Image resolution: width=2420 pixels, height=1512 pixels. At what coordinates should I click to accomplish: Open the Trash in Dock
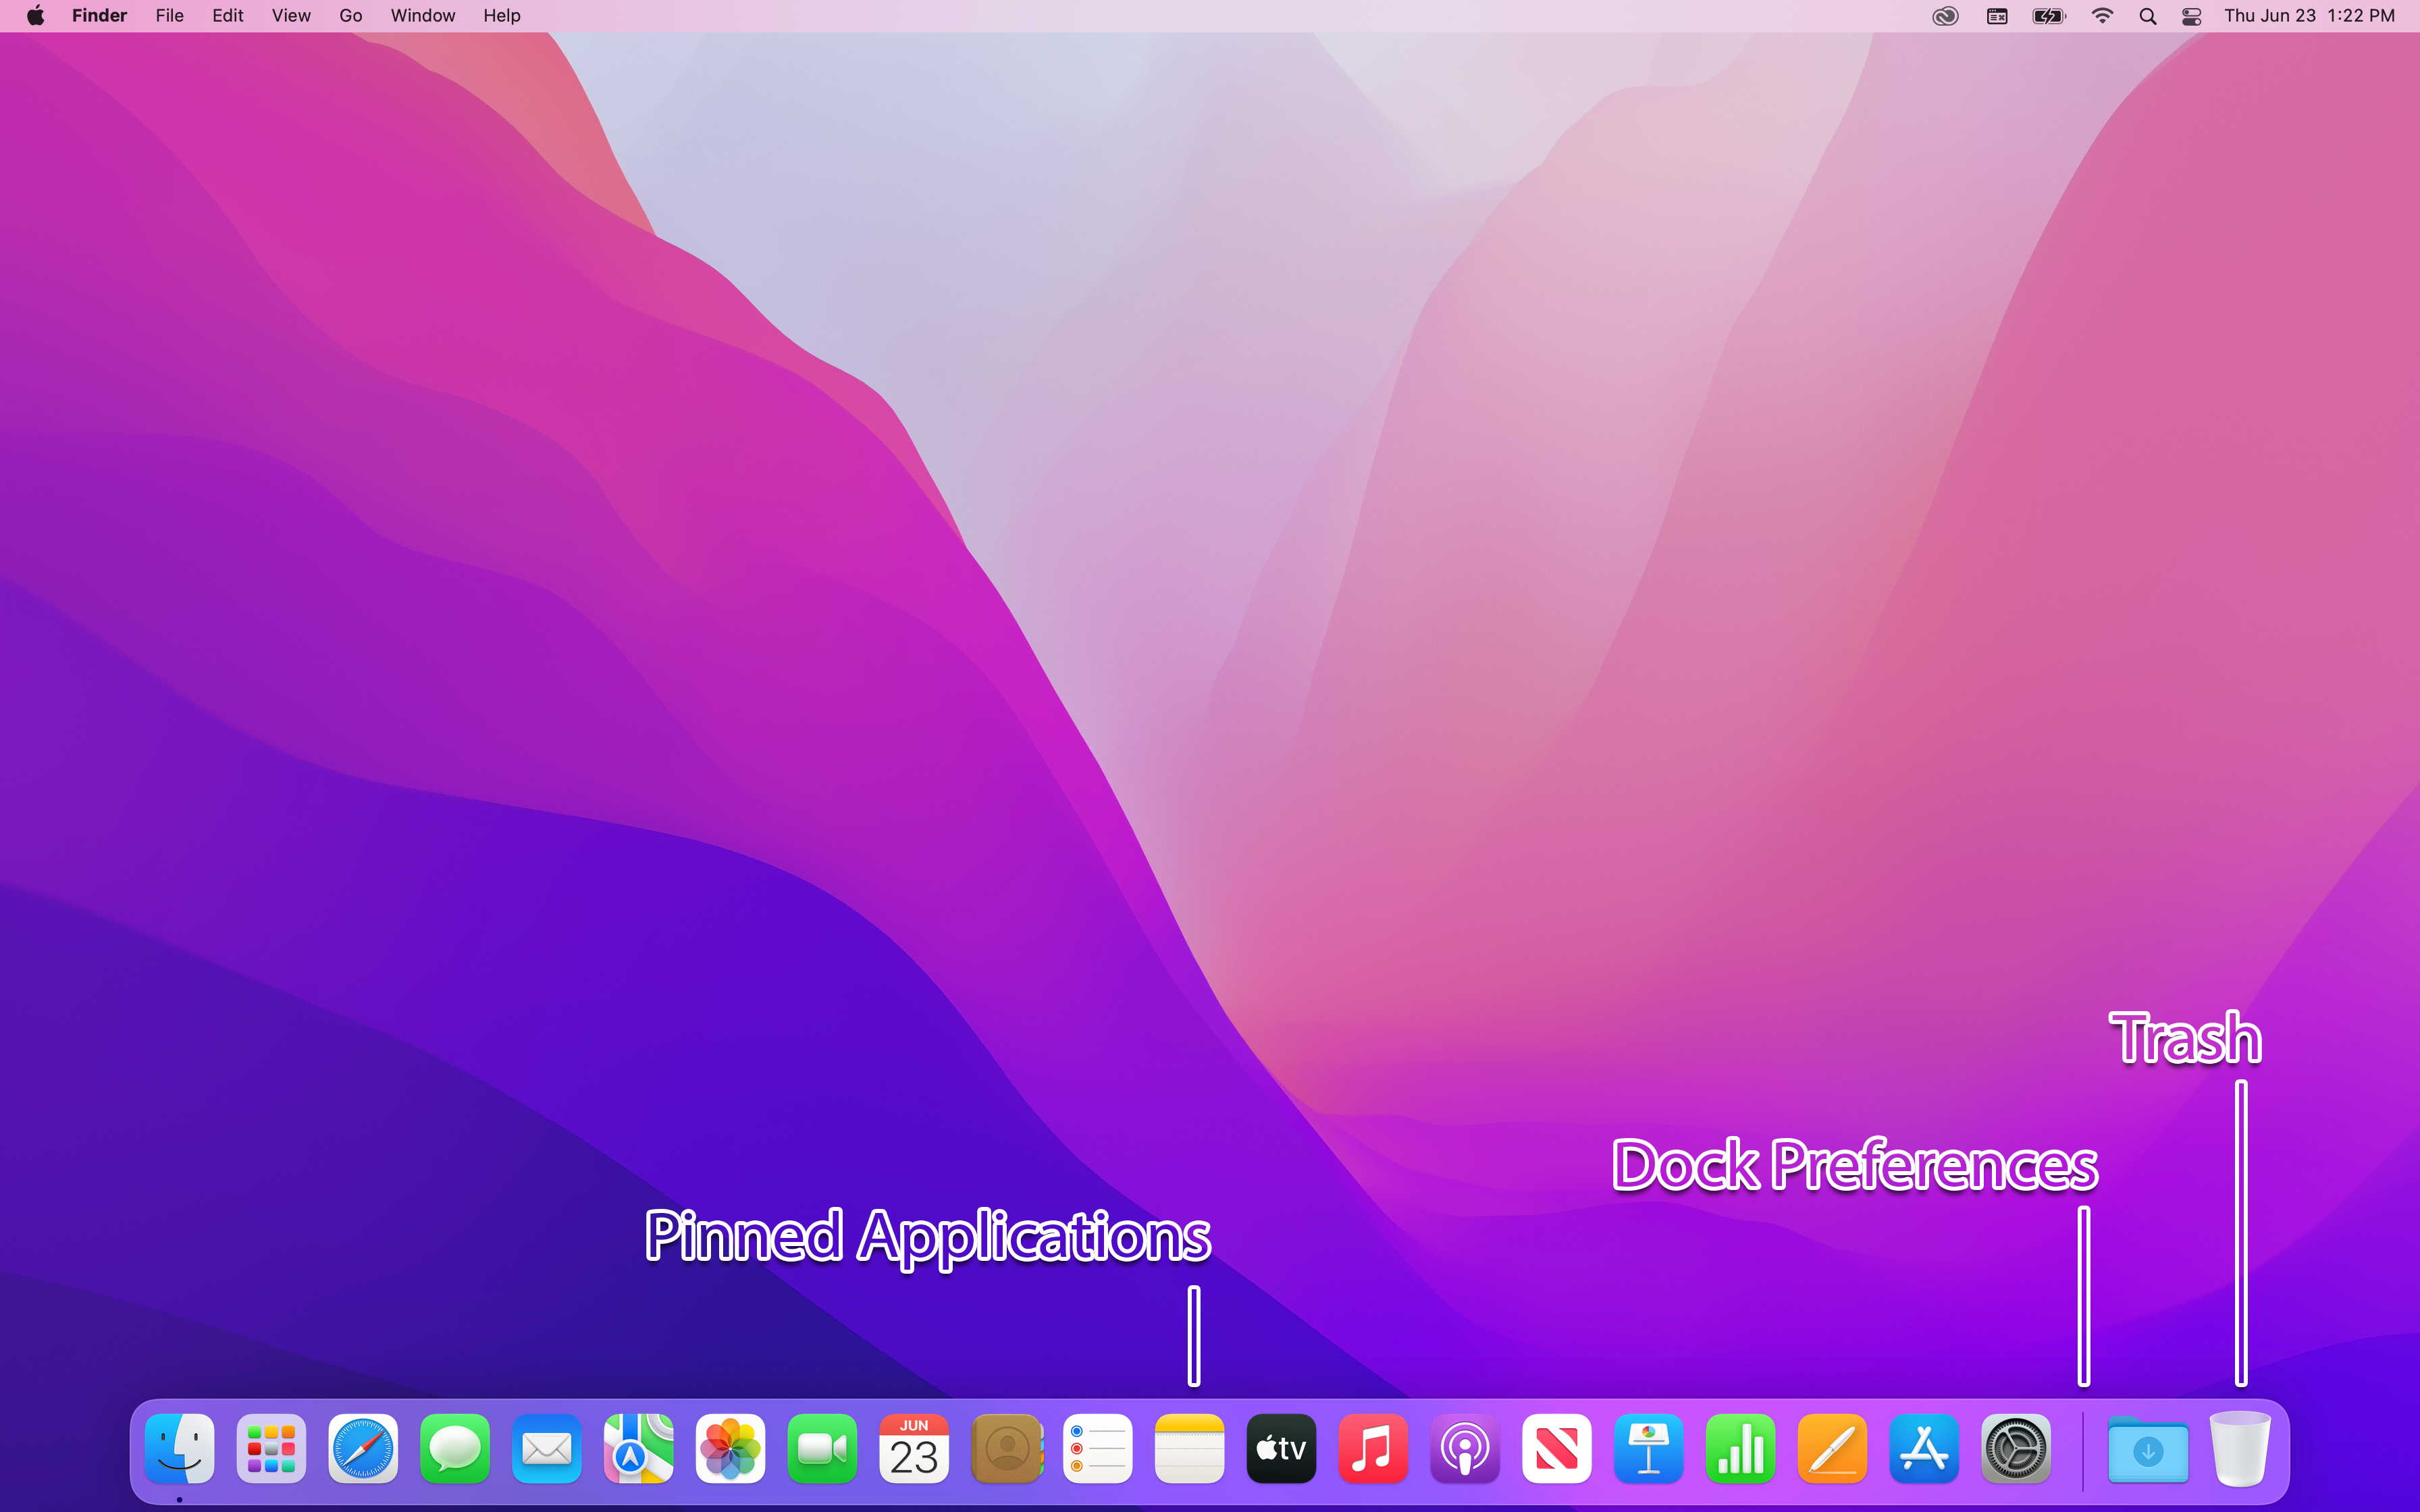2240,1448
